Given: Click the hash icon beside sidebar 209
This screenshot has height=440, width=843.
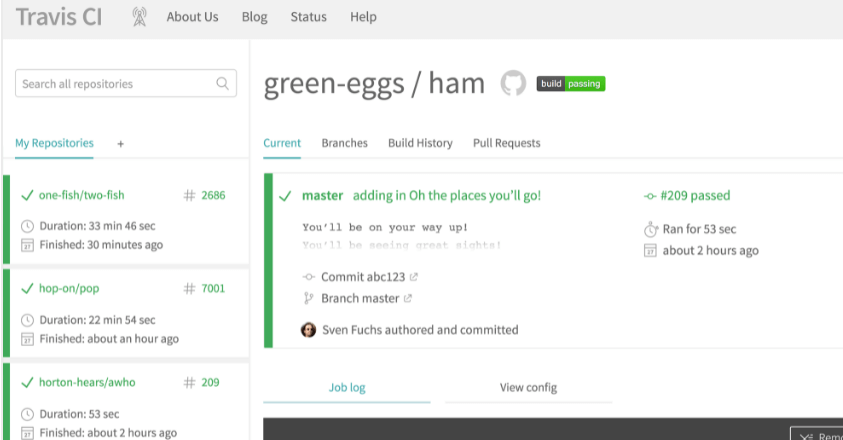Looking at the screenshot, I should tap(189, 382).
